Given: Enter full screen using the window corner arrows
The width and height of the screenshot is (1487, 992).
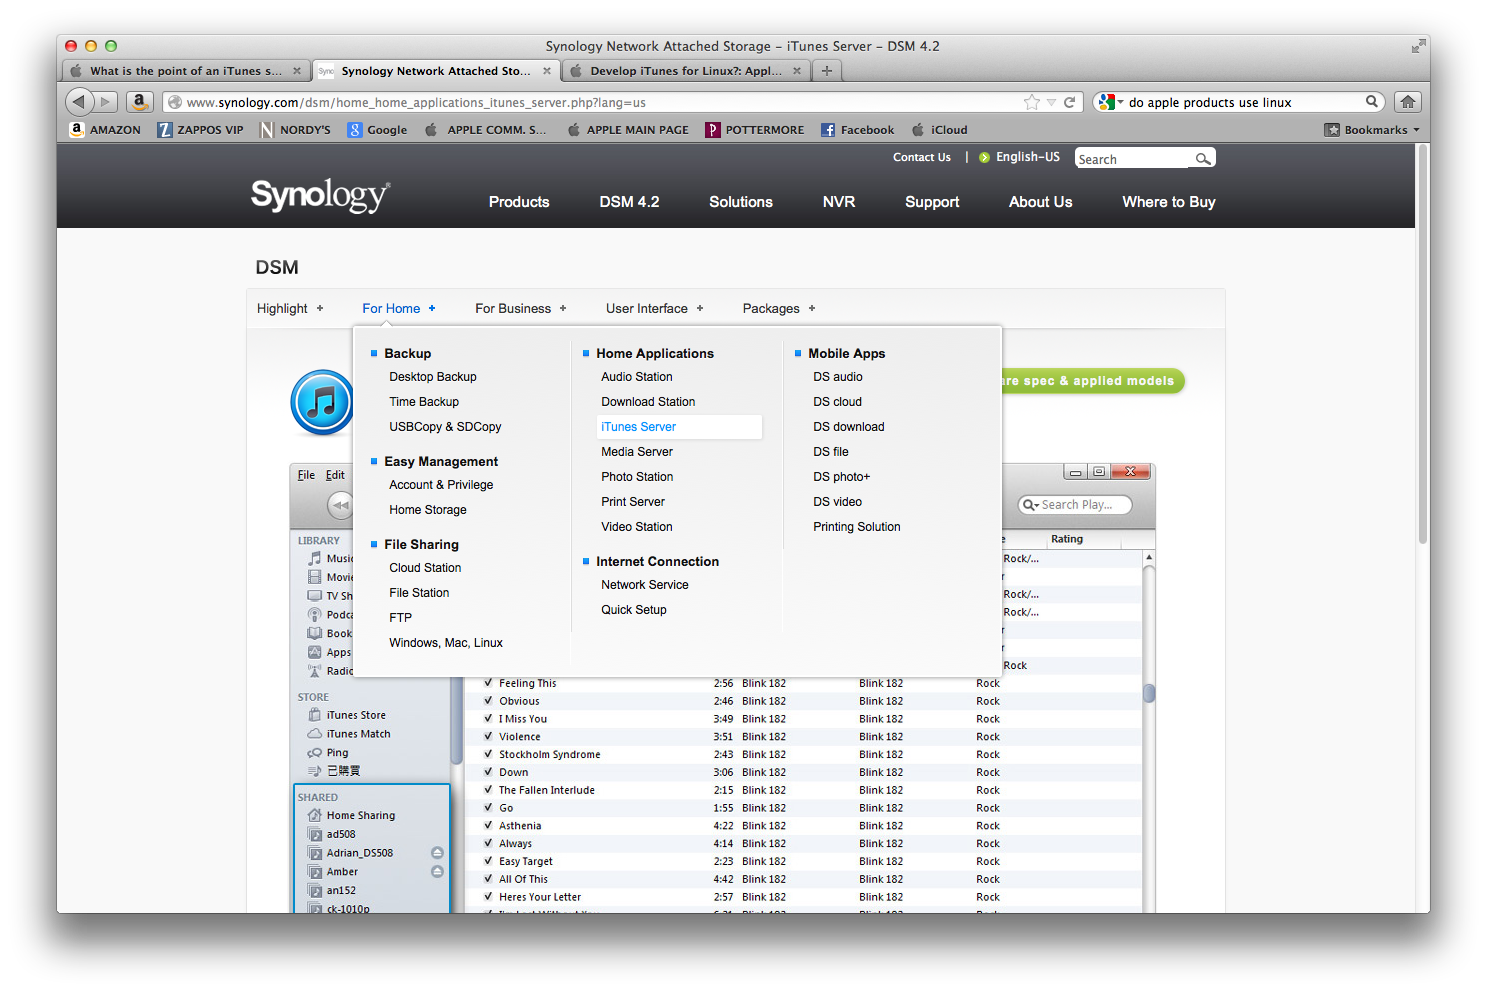Looking at the screenshot, I should point(1418,46).
